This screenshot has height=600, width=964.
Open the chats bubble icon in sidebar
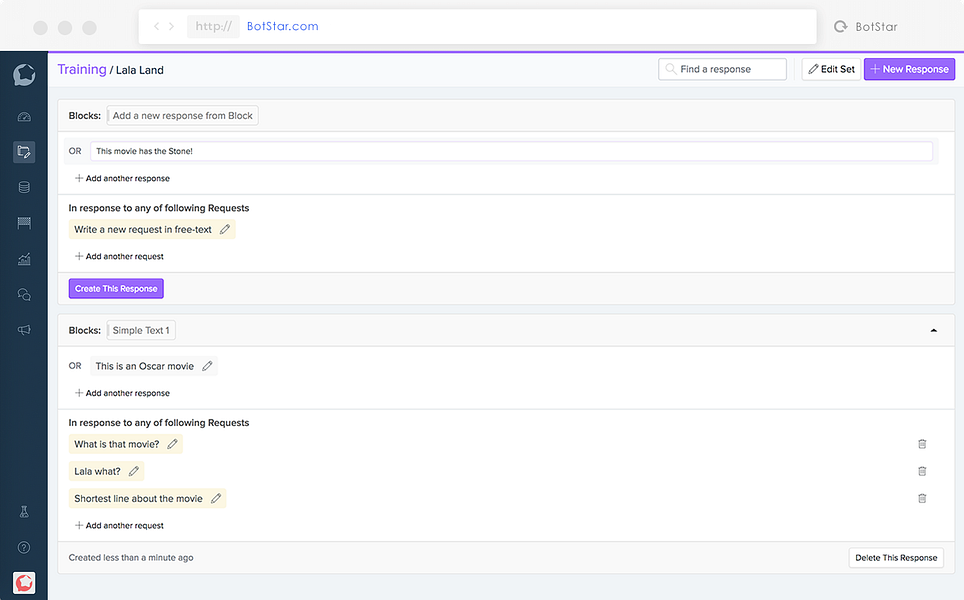point(23,294)
